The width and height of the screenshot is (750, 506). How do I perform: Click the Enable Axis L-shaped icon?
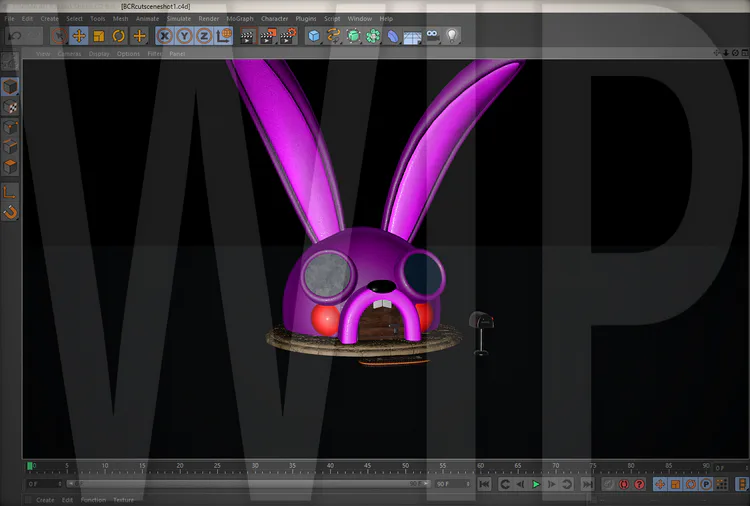click(x=10, y=192)
